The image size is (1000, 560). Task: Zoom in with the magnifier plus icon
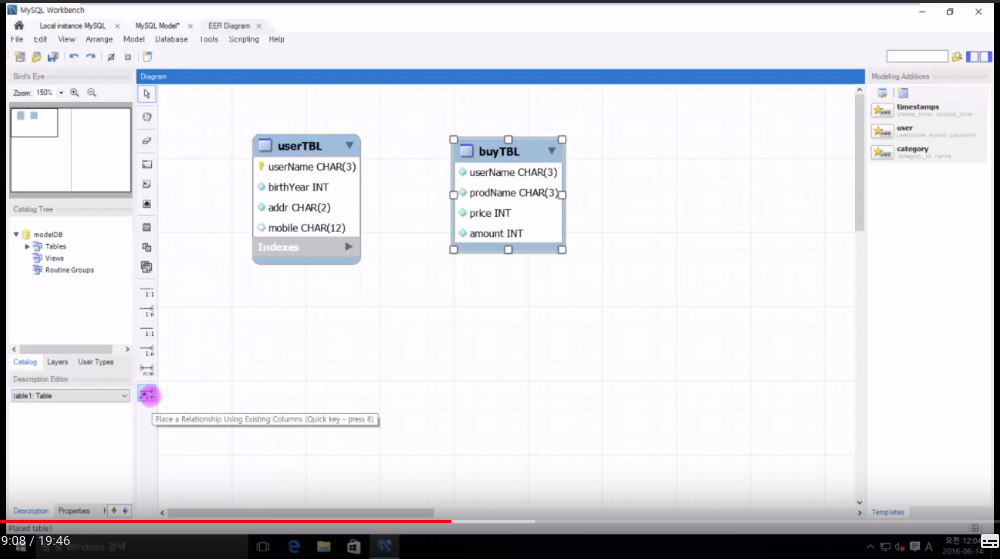[x=75, y=92]
